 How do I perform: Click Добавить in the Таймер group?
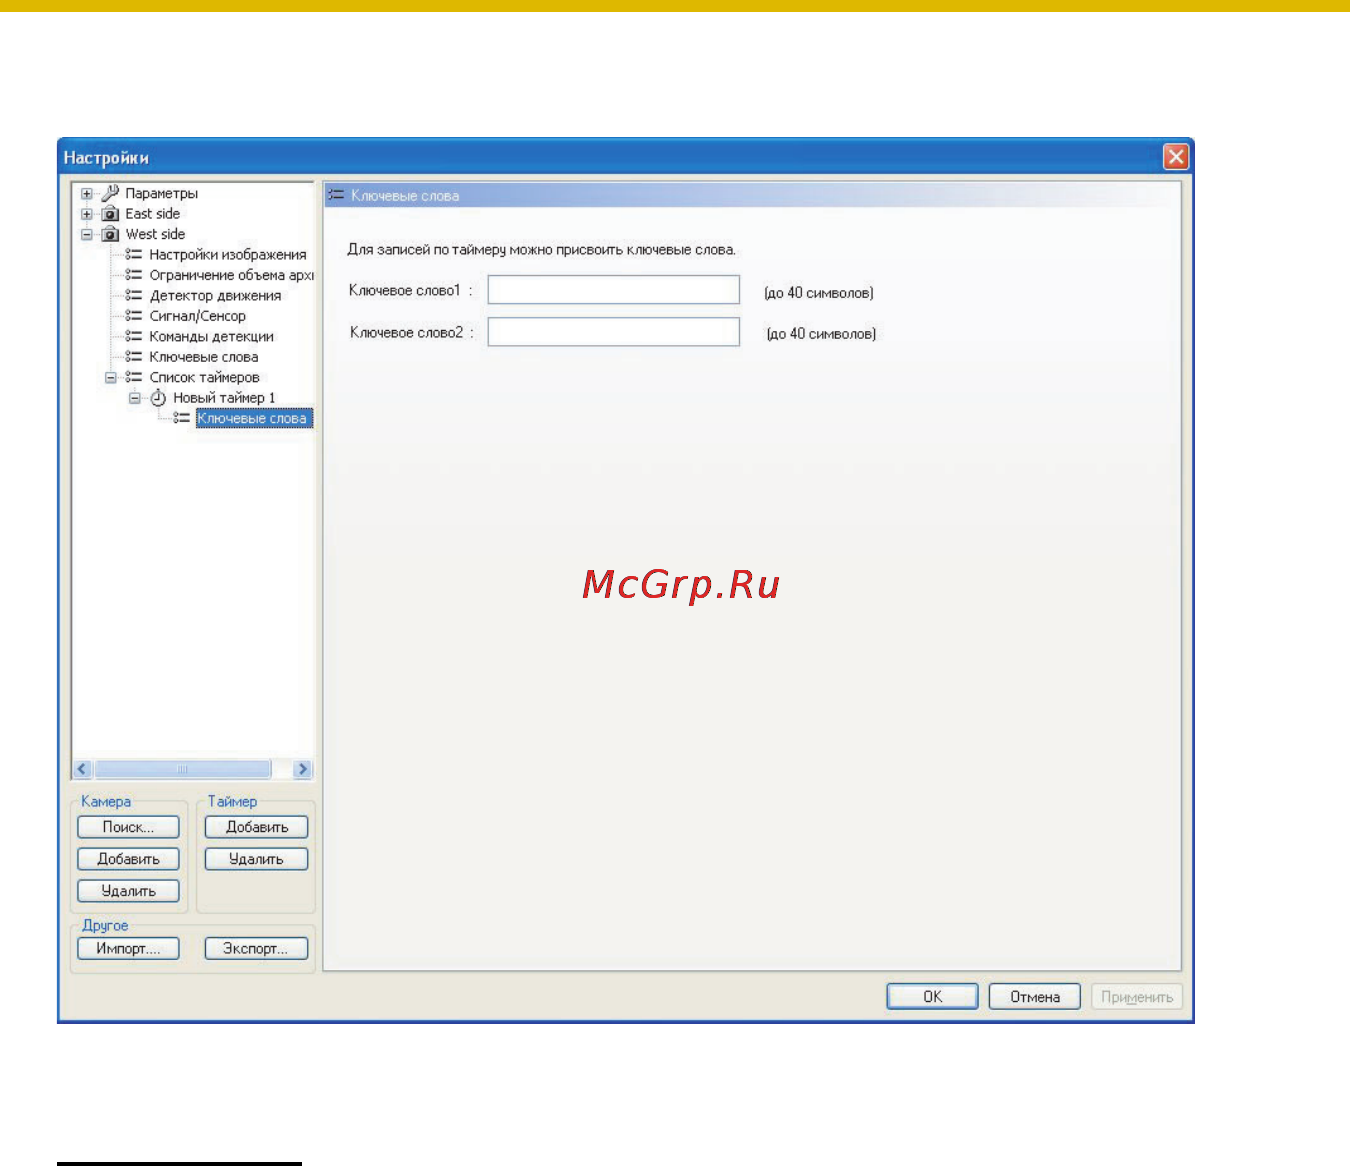click(257, 827)
